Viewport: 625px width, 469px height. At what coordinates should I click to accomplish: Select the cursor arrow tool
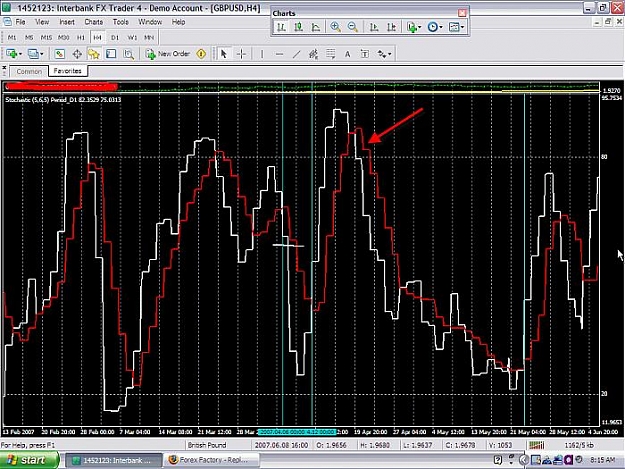pyautogui.click(x=224, y=54)
